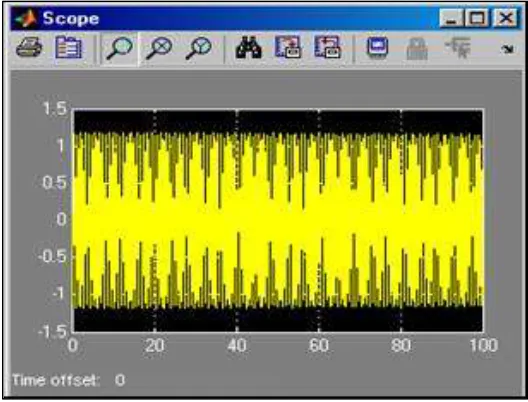Click the Print icon in Scope toolbar
Viewport: 528px width, 402px height.
click(x=29, y=48)
